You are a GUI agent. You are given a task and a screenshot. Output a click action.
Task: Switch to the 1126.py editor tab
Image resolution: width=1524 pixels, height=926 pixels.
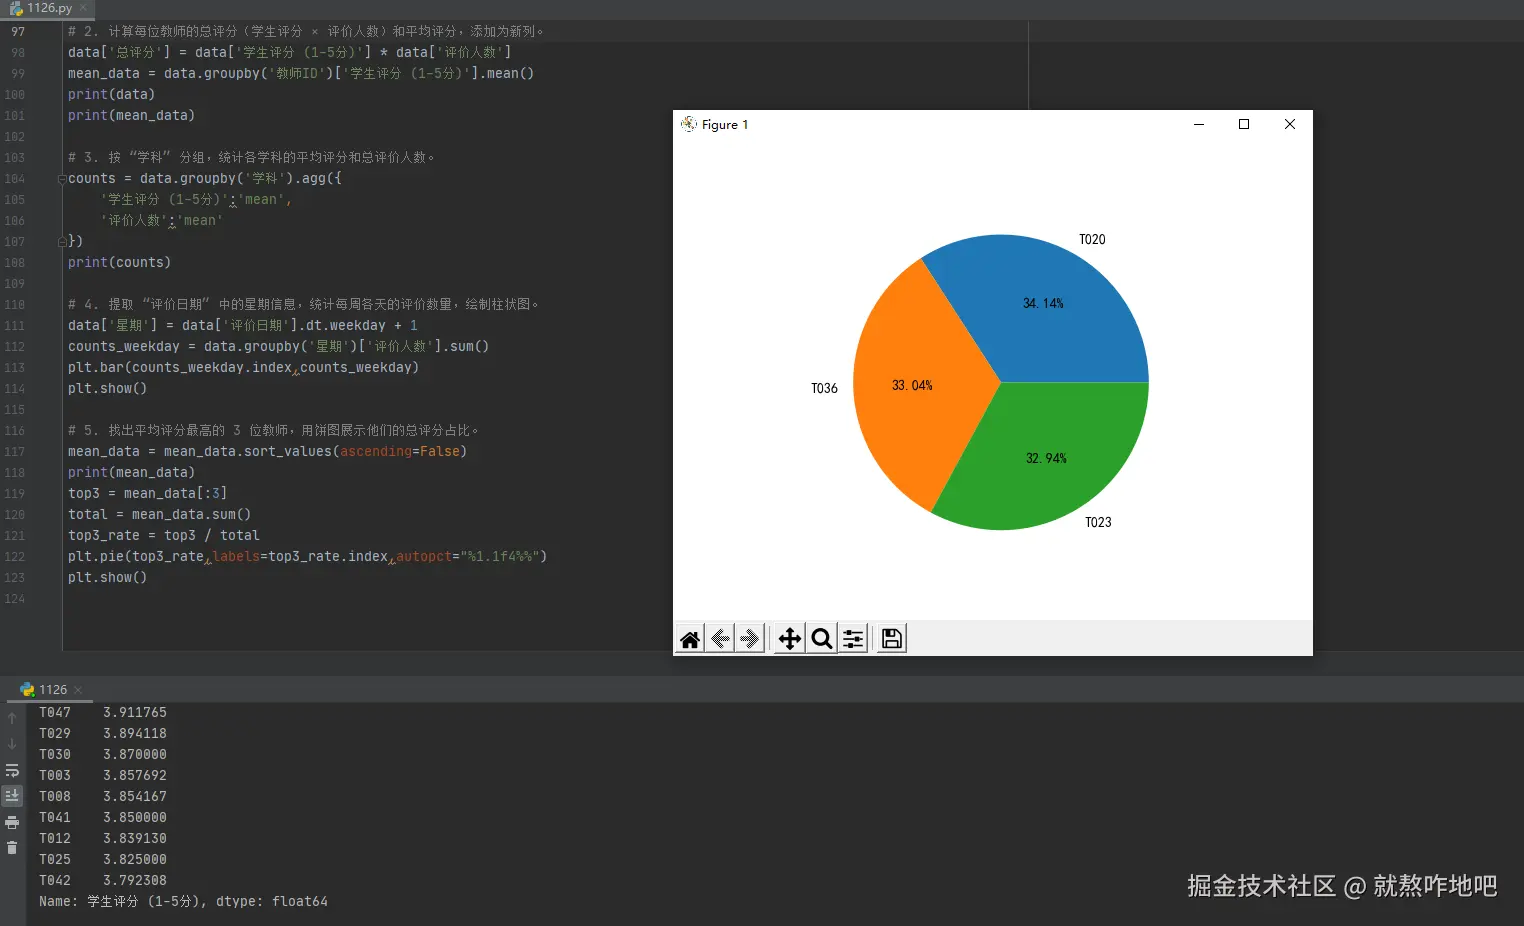coord(48,8)
